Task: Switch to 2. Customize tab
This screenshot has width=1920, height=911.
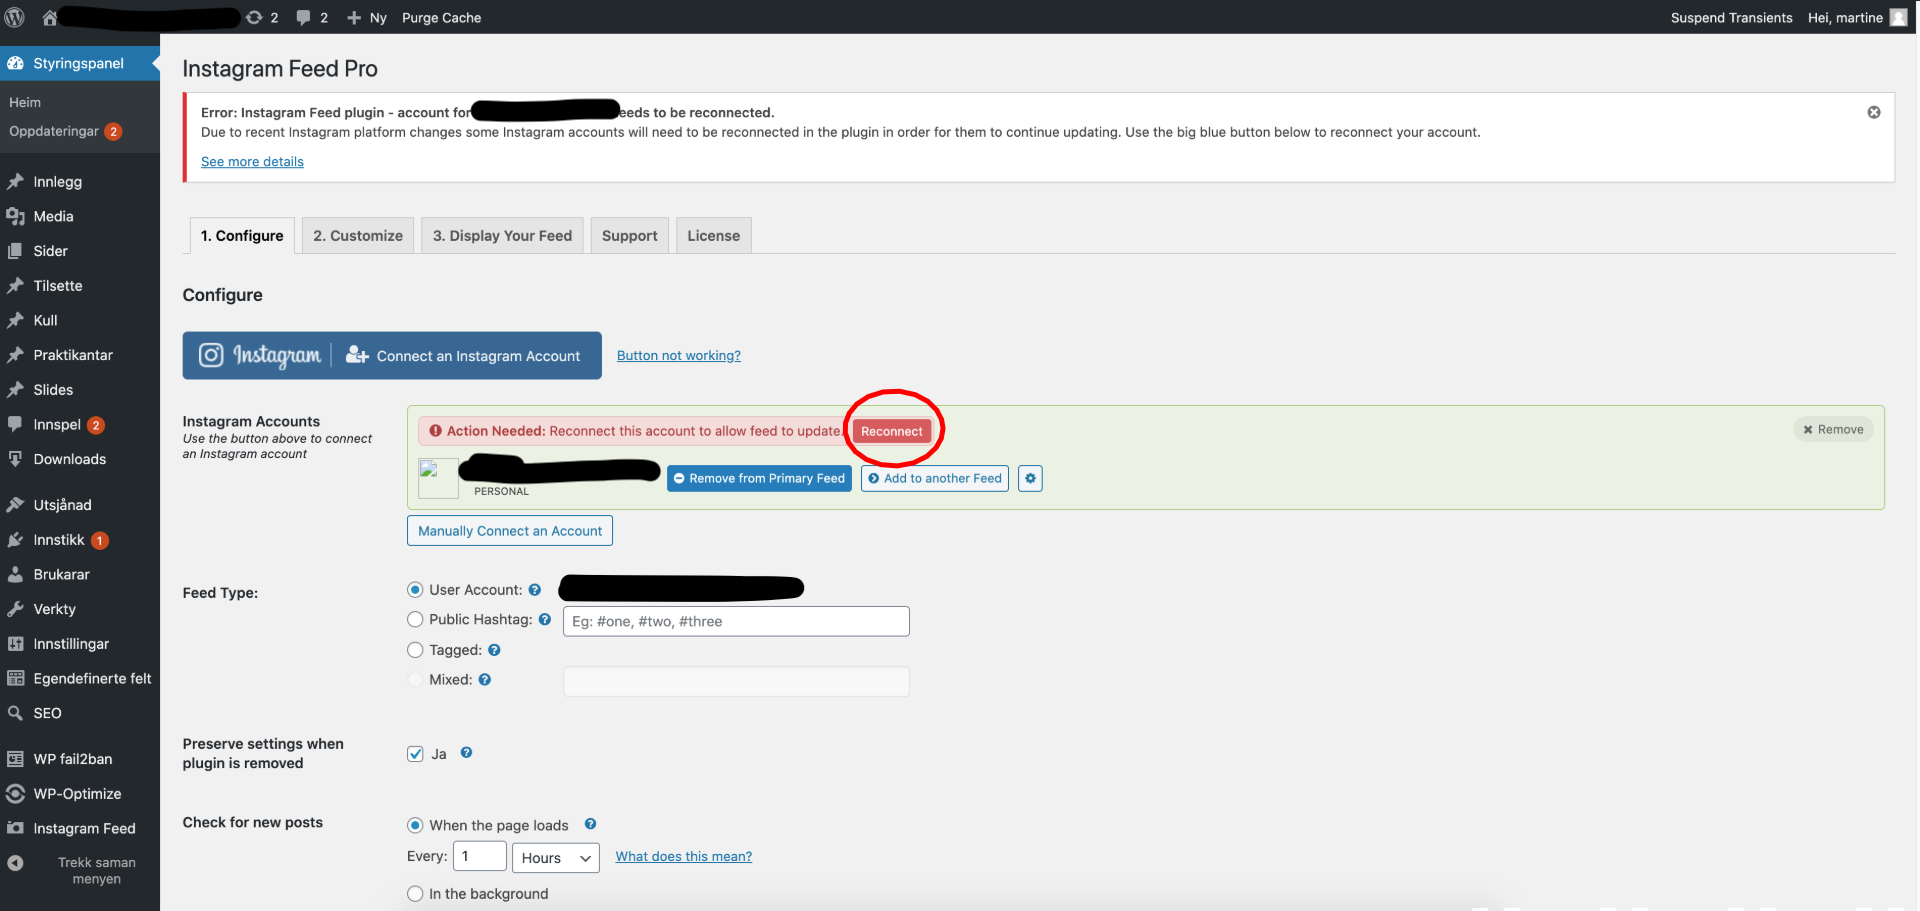Action: coord(358,236)
